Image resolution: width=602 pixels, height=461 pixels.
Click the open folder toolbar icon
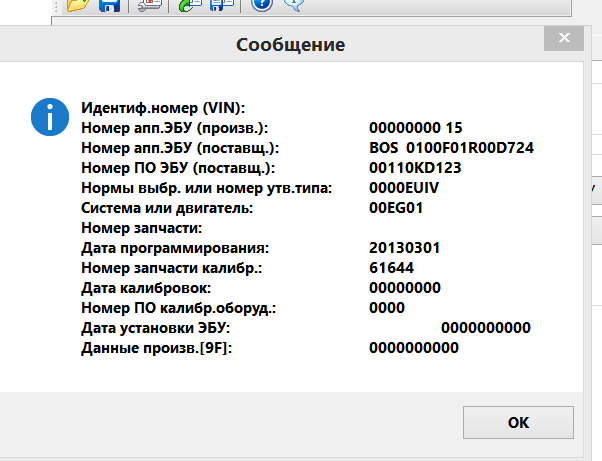coord(79,5)
